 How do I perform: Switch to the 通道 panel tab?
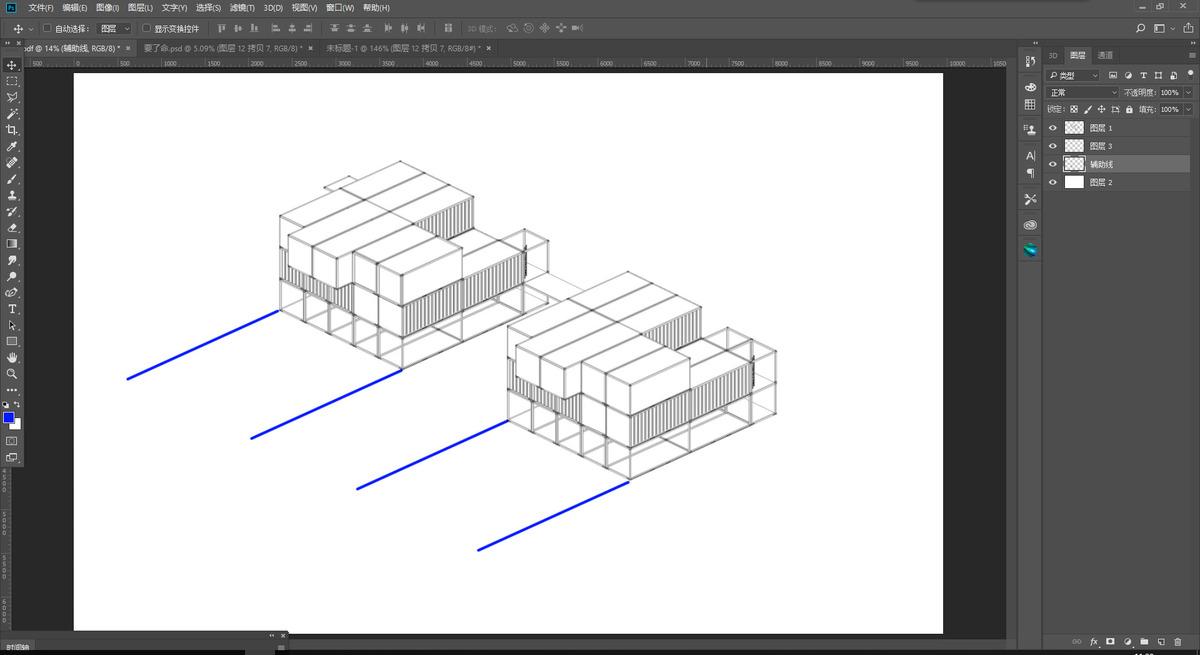(x=1105, y=55)
